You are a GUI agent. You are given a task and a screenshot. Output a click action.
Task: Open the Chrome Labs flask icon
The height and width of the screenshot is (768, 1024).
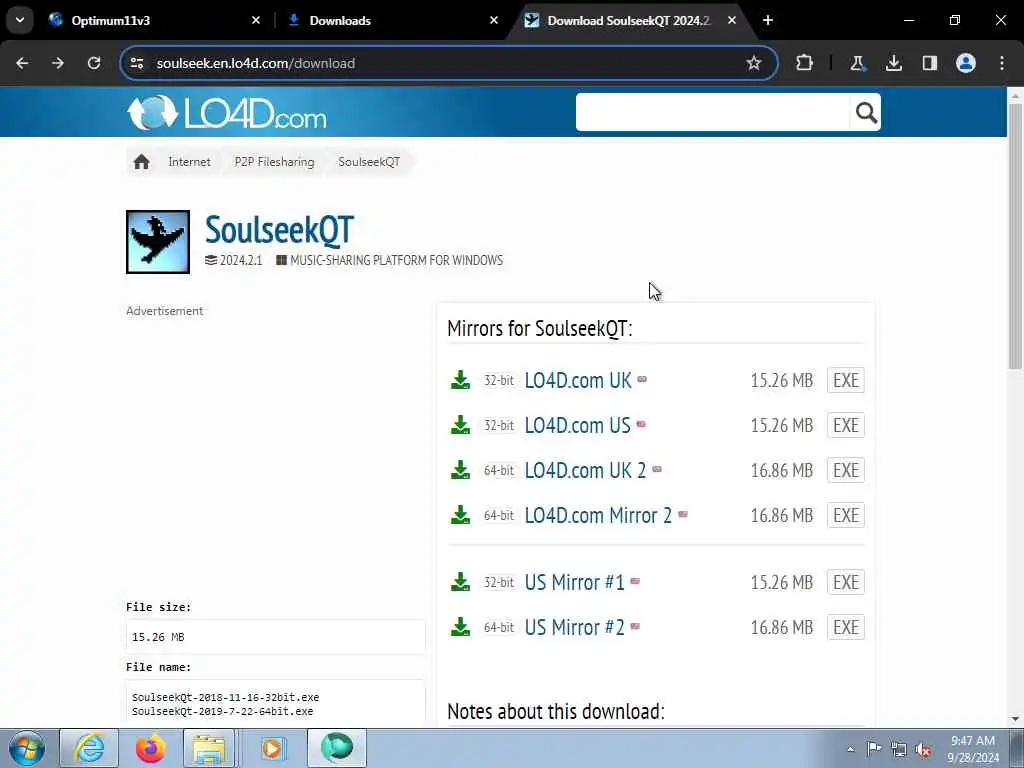point(857,63)
